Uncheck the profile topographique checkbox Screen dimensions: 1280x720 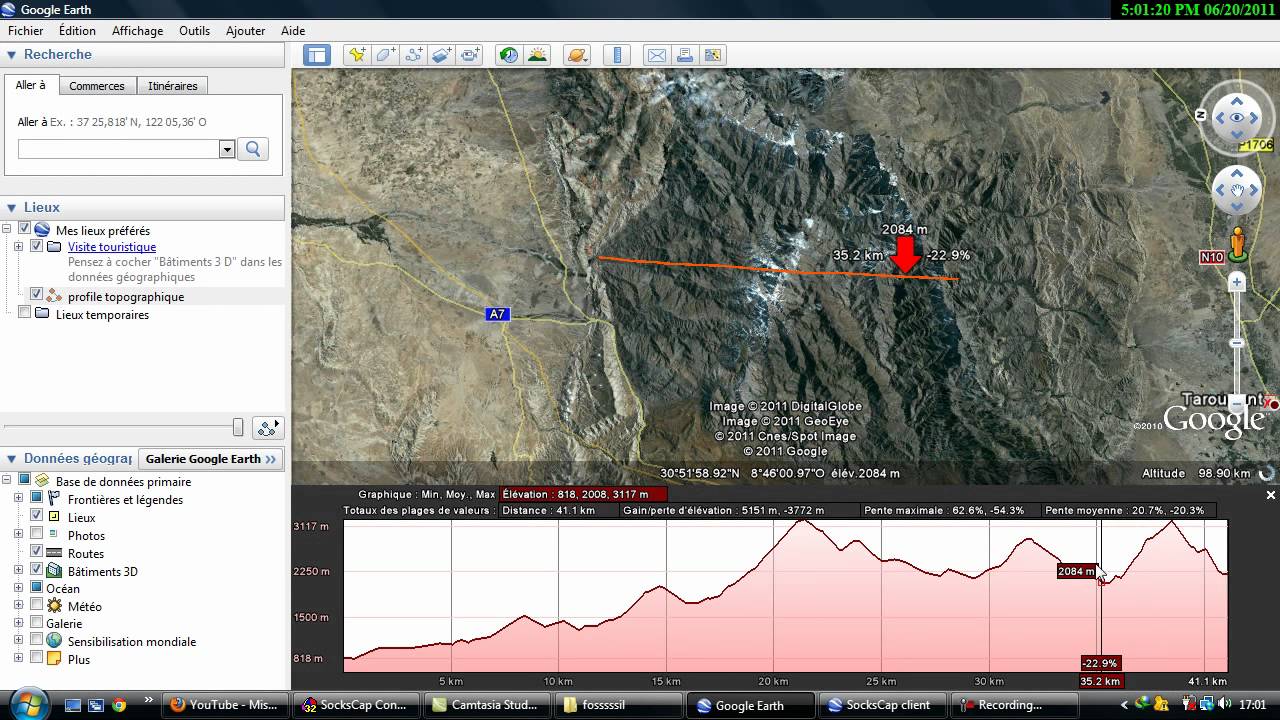point(37,295)
